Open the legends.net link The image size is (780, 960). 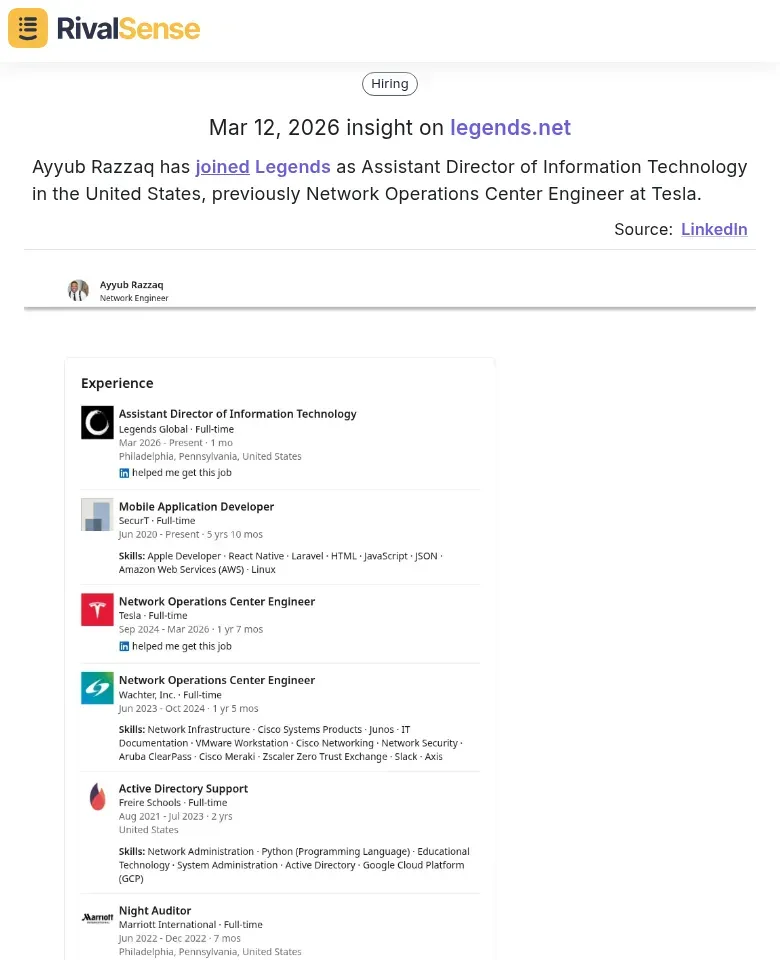pos(510,127)
